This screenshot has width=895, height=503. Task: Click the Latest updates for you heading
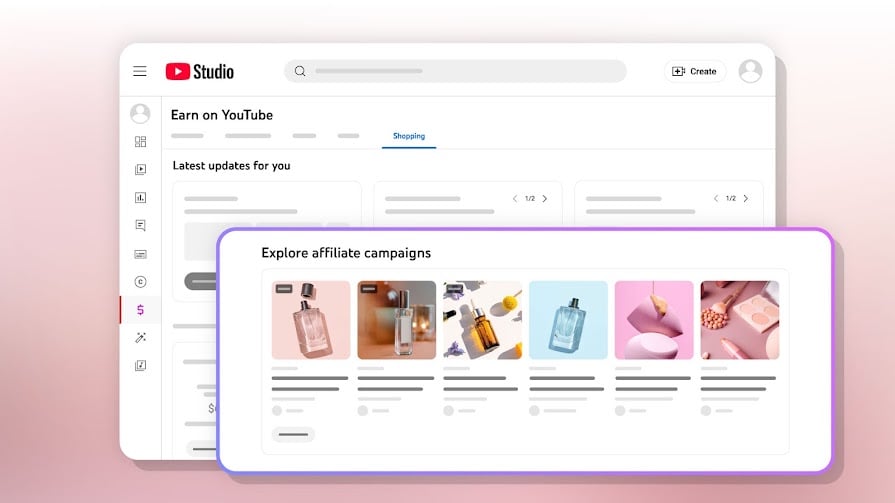[x=231, y=166]
